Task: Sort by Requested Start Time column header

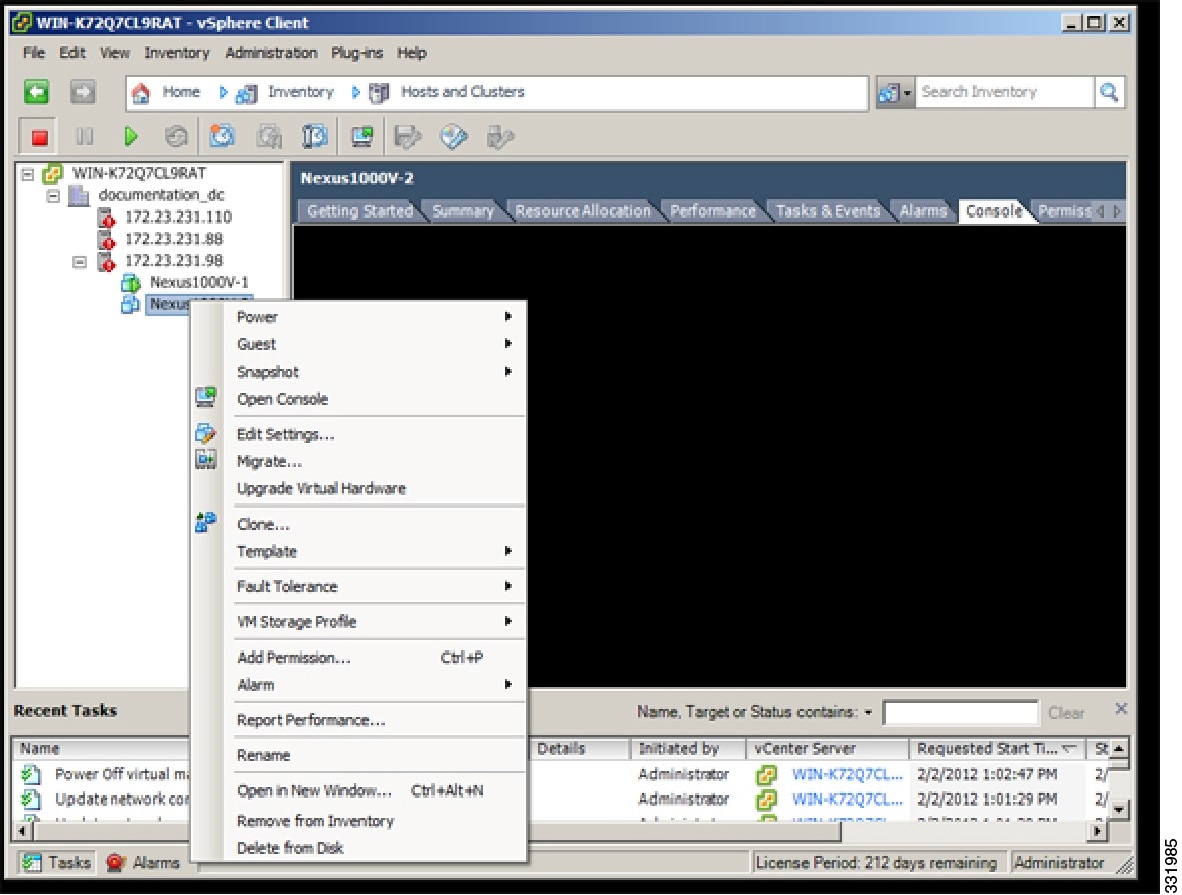Action: (x=996, y=749)
